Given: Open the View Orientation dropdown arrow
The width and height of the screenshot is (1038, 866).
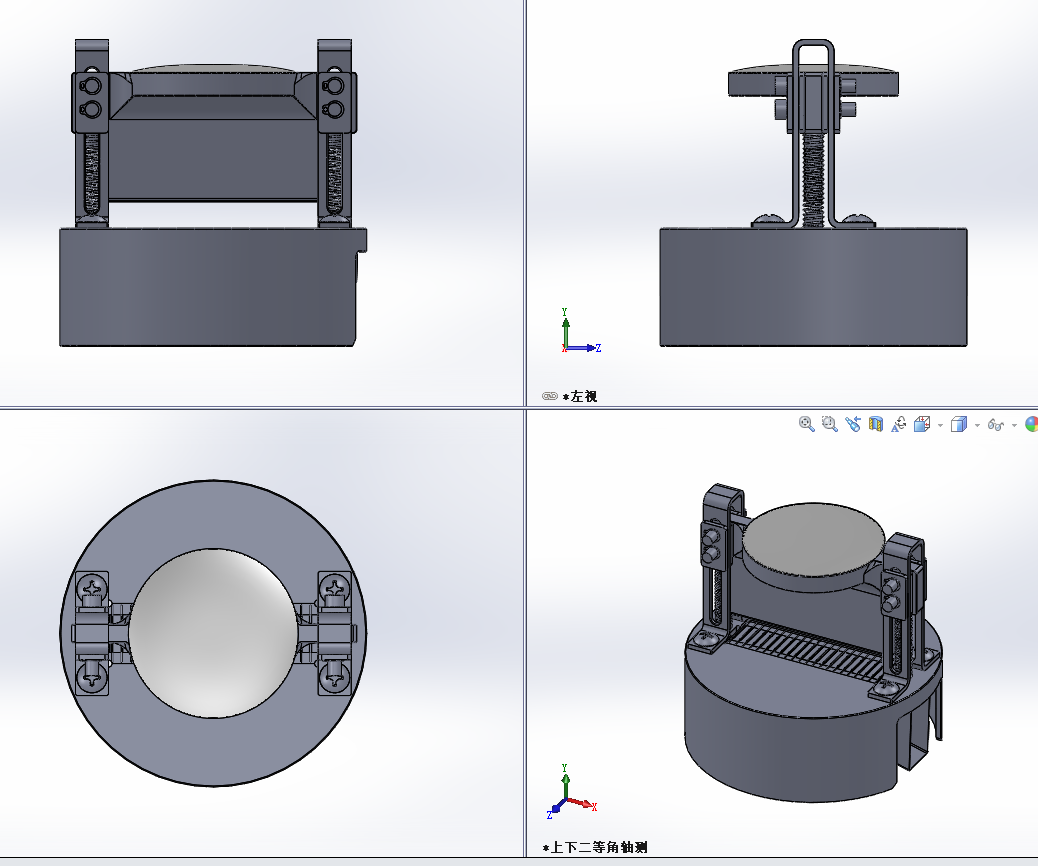Looking at the screenshot, I should (x=940, y=425).
